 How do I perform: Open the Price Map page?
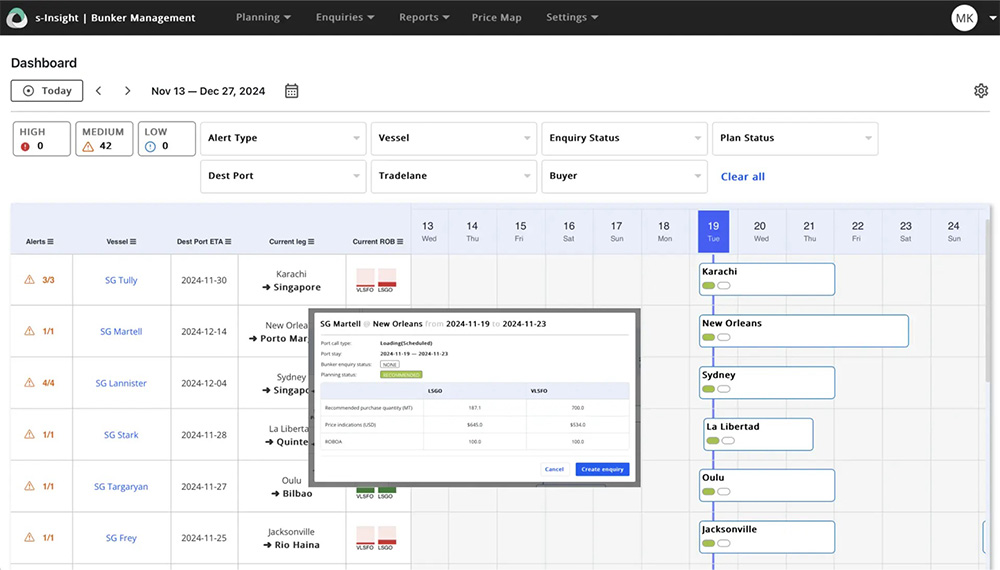496,17
